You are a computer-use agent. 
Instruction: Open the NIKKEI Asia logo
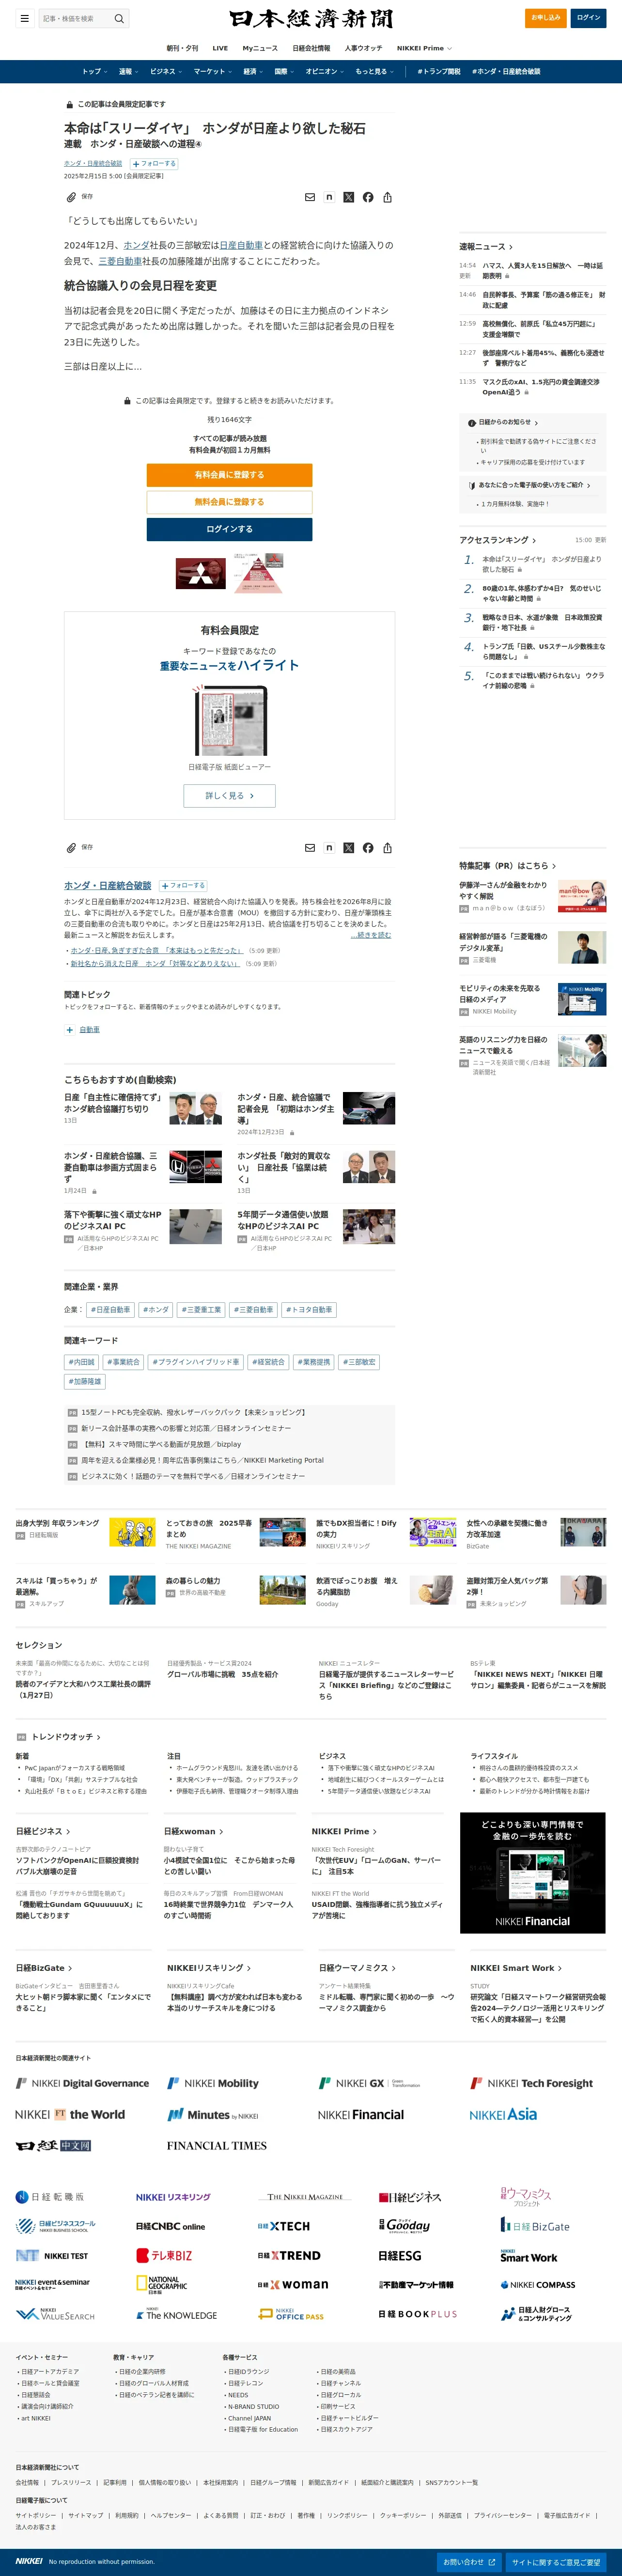[x=503, y=2114]
